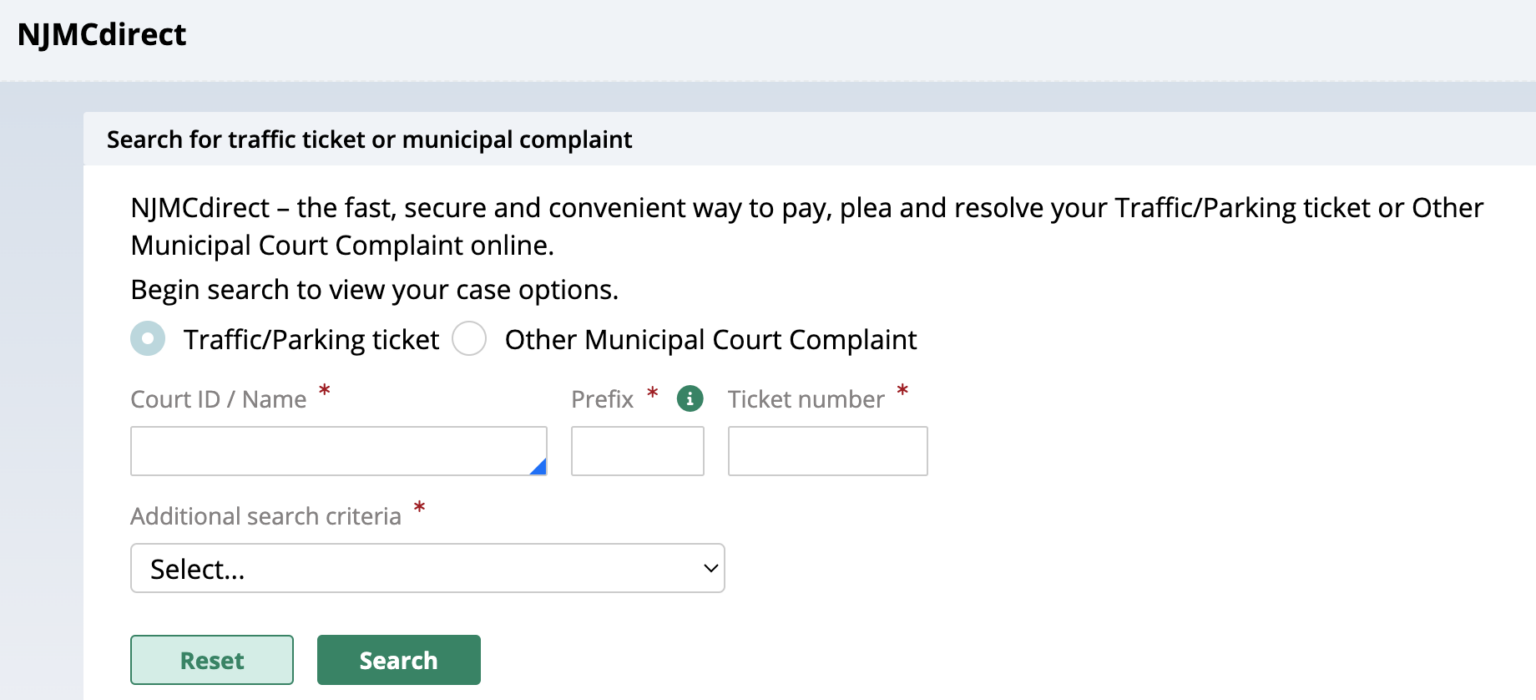Screen dimensions: 1536x700
Task: Click the NJMCdirect page title
Action: pos(102,35)
